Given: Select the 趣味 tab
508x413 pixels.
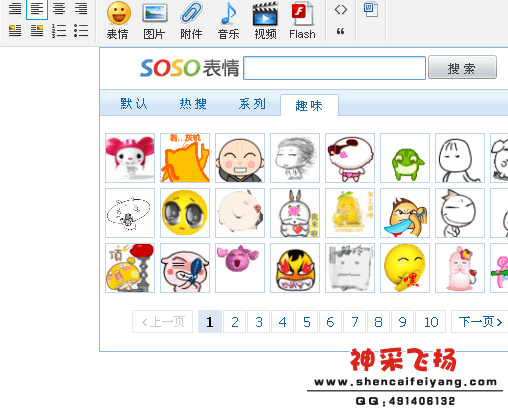Looking at the screenshot, I should (309, 105).
